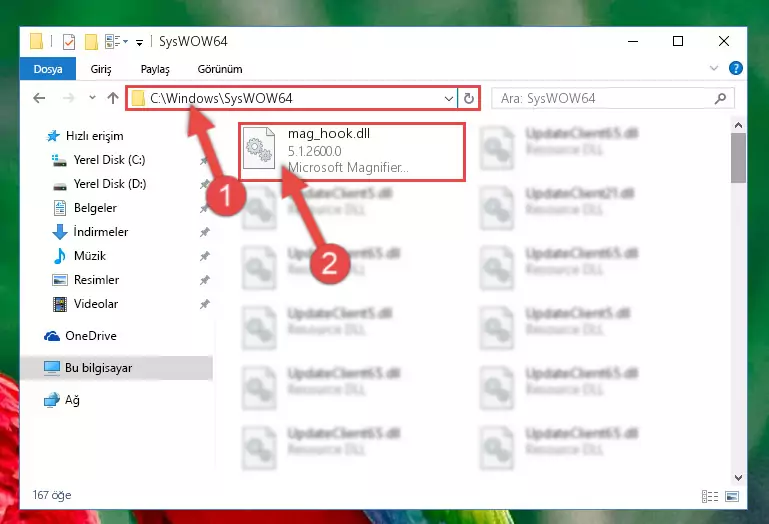Click the scrollbar down arrow
Image resolution: width=769 pixels, height=524 pixels.
pyautogui.click(x=738, y=477)
